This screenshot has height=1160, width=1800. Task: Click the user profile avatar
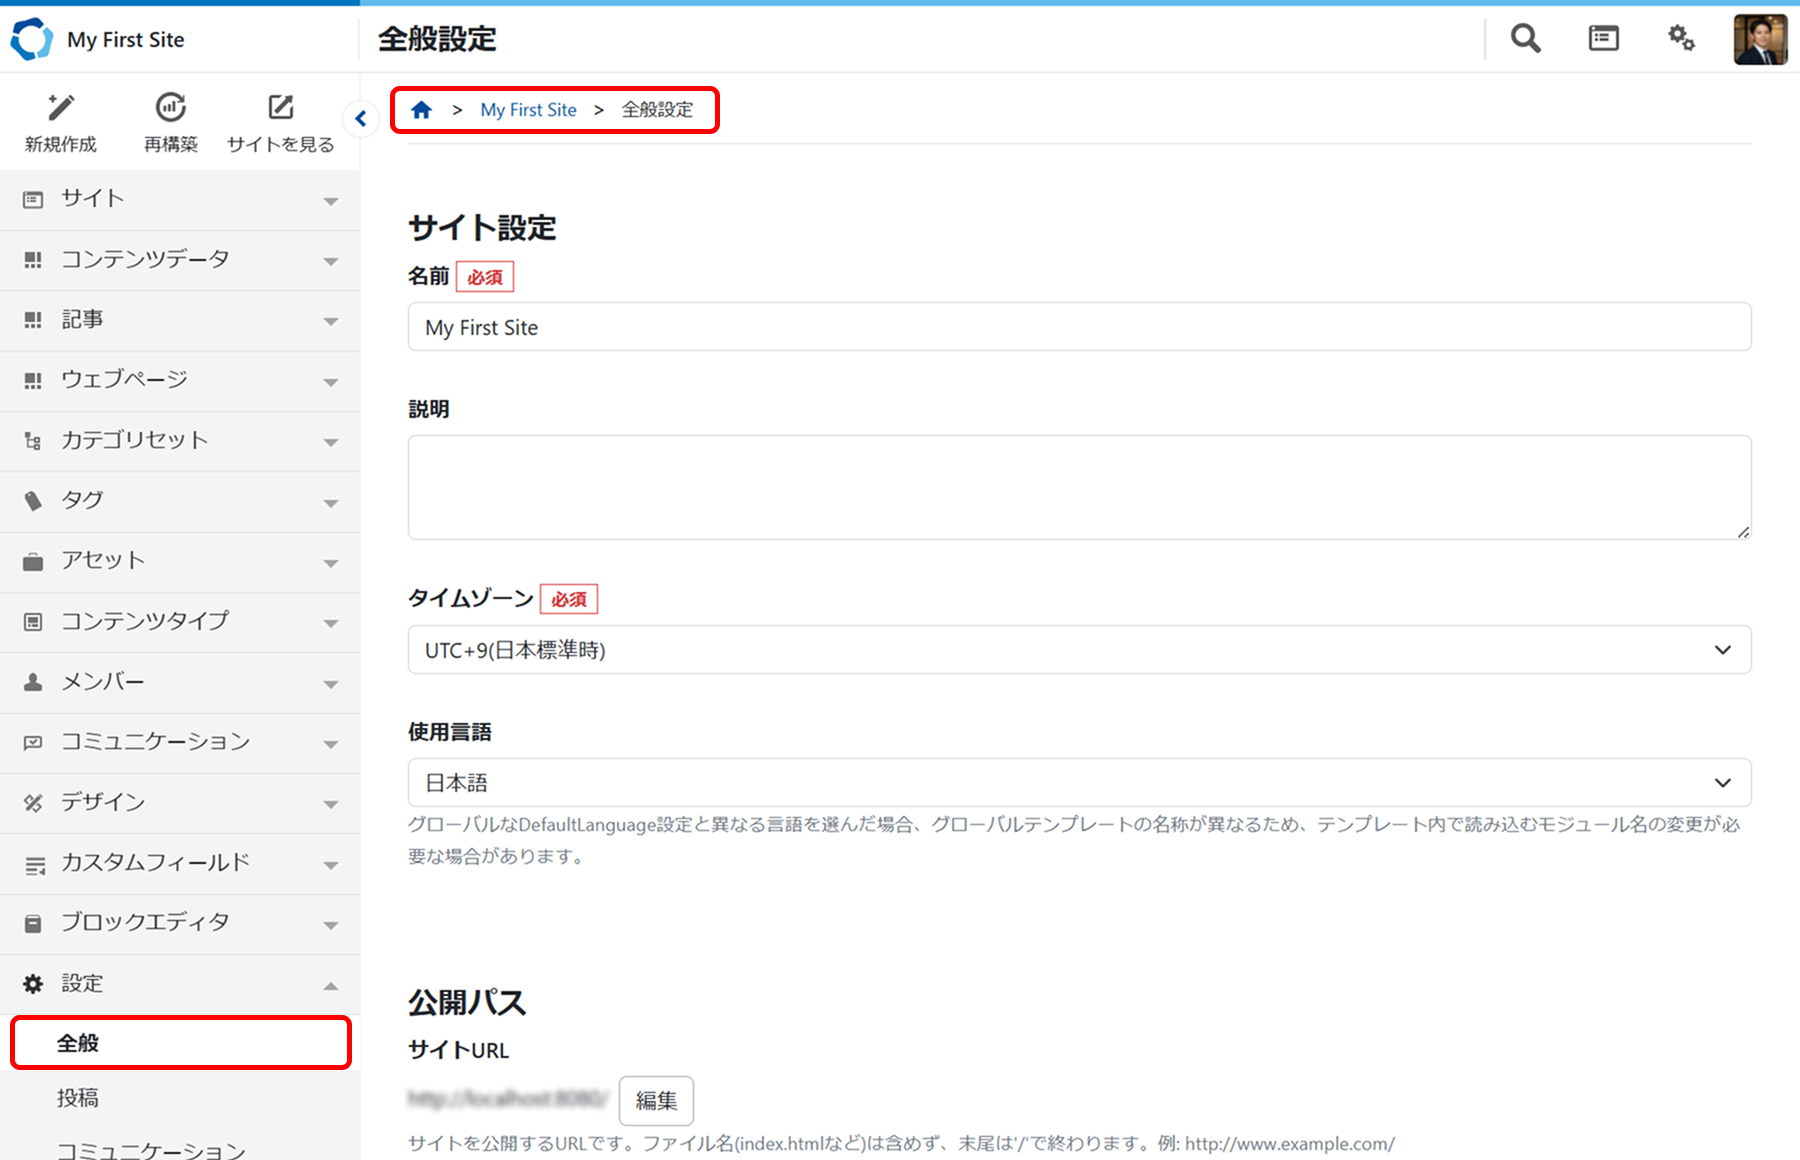[x=1759, y=39]
